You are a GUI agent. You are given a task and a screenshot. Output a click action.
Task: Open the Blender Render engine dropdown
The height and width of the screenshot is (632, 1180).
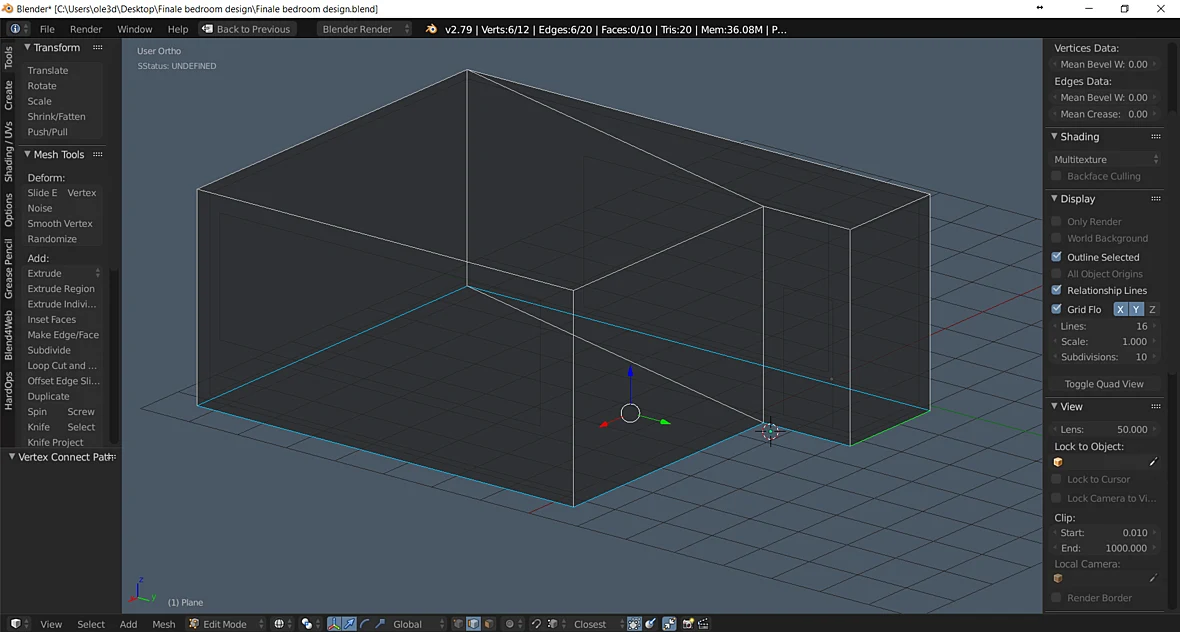coord(364,29)
